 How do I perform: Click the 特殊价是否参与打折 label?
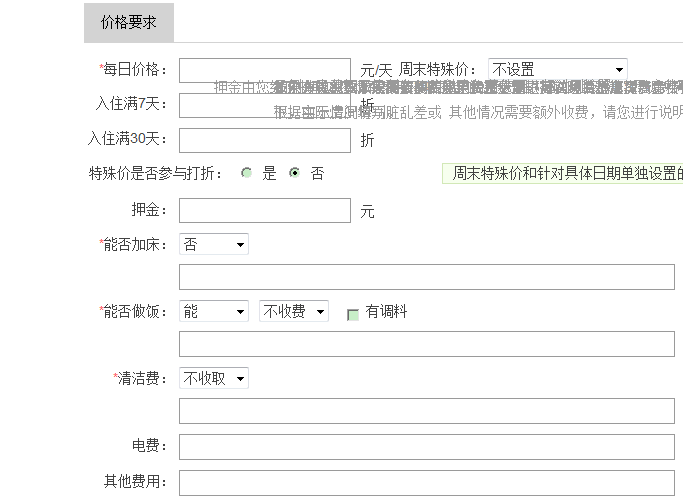click(156, 173)
